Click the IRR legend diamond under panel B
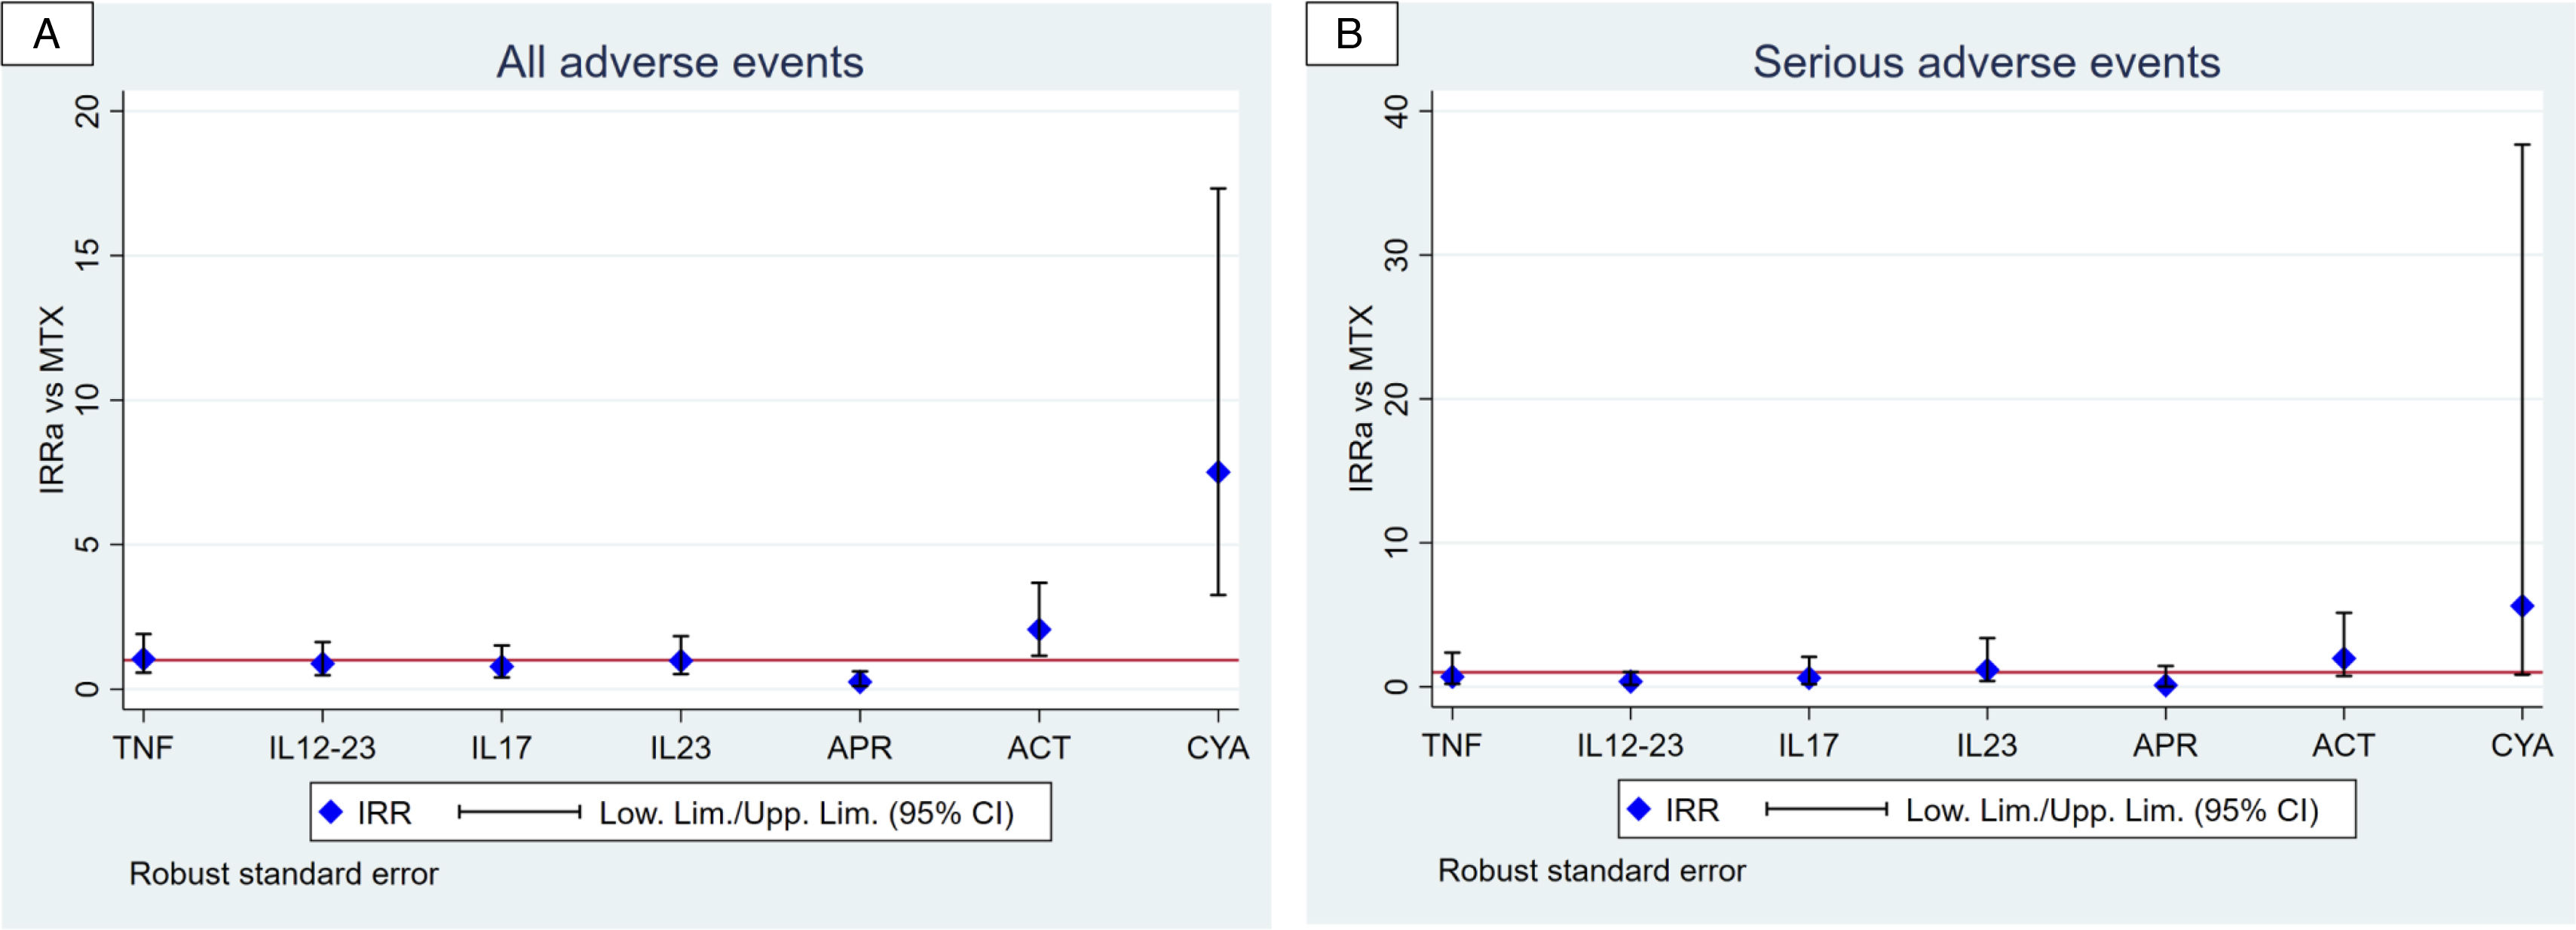2576x930 pixels. click(1638, 809)
